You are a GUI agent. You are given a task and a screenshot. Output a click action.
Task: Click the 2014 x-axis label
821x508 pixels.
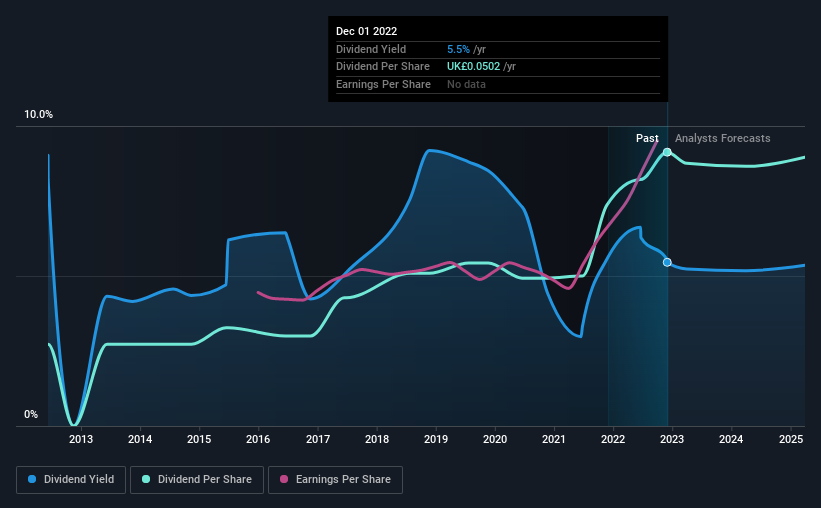[x=140, y=439]
